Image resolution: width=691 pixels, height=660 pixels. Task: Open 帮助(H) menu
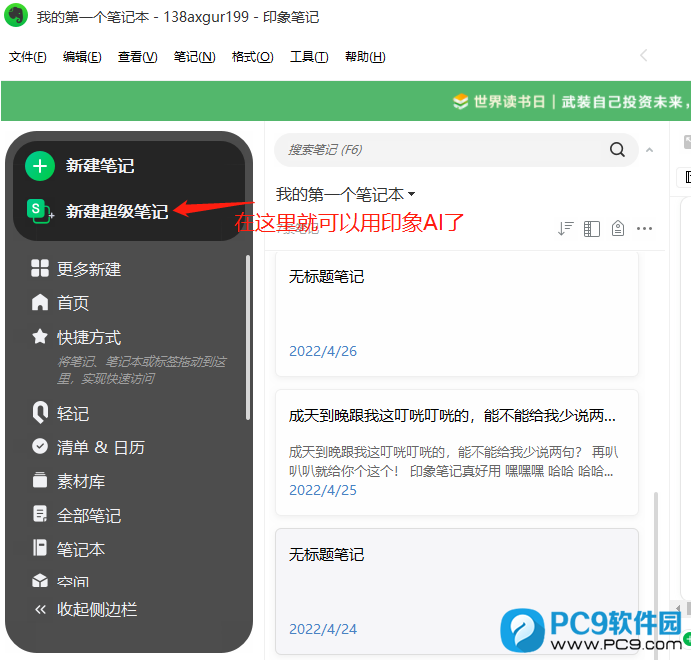click(x=365, y=57)
